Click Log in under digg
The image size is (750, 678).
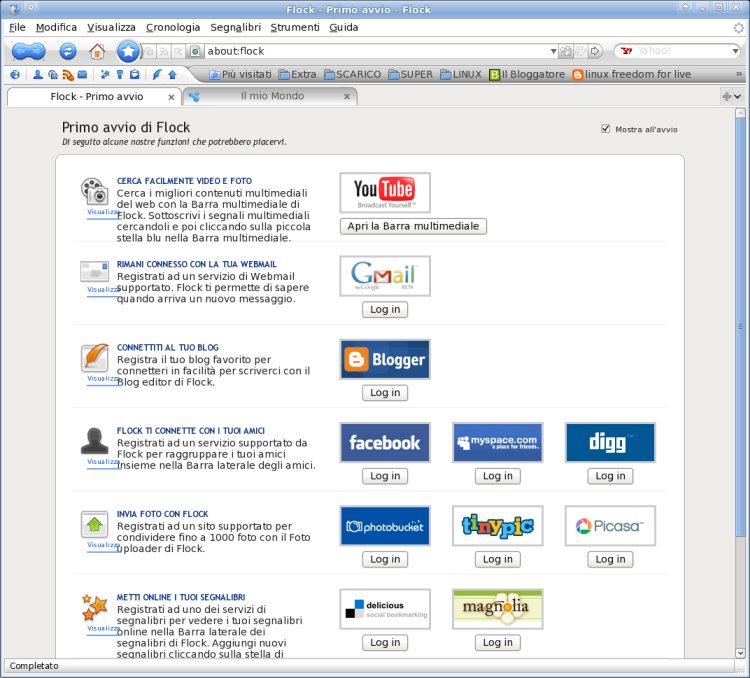[610, 476]
